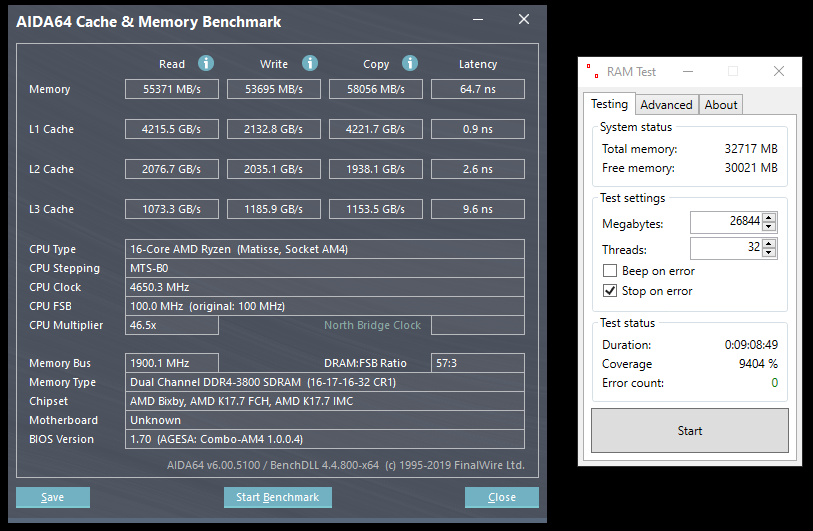Click the CPU Type 16-Core AMD Ryzen field

tap(325, 249)
